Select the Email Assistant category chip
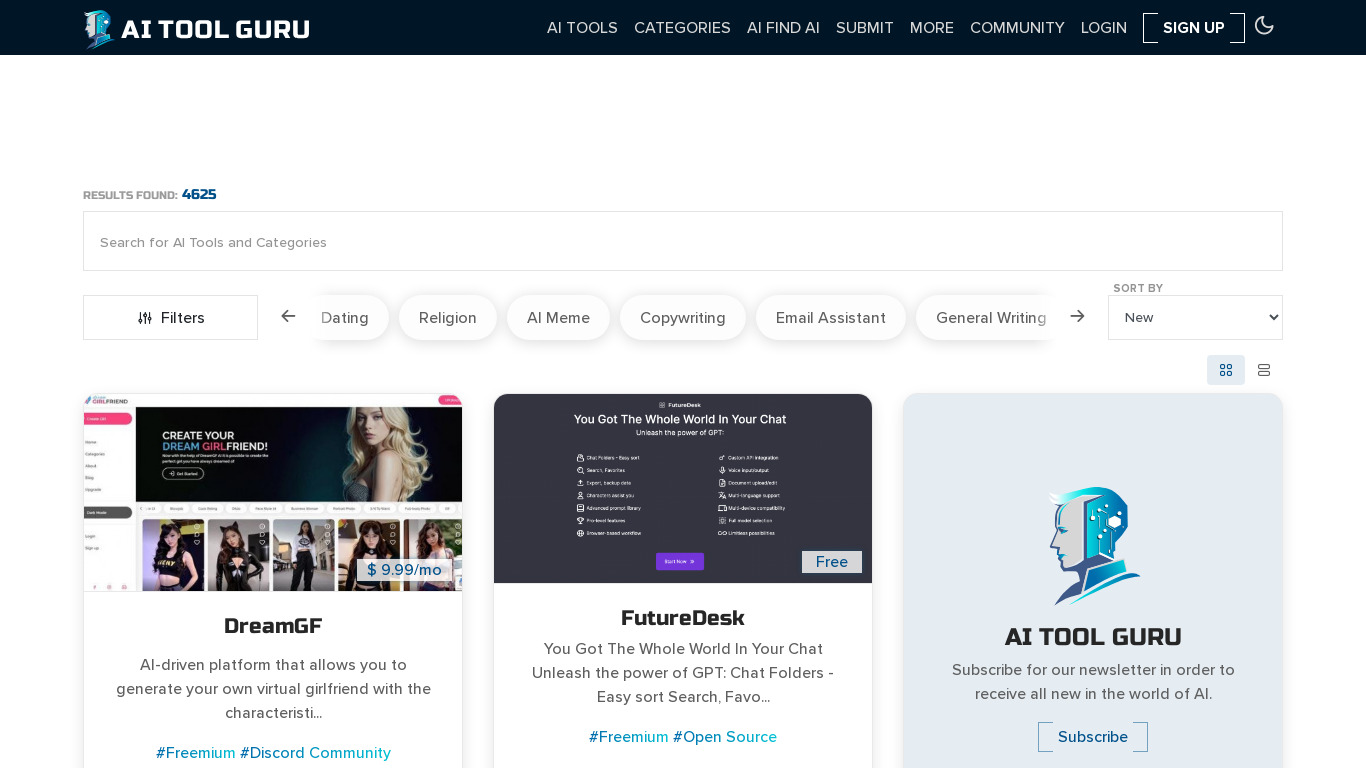Screen dimensions: 1366x768 [831, 317]
